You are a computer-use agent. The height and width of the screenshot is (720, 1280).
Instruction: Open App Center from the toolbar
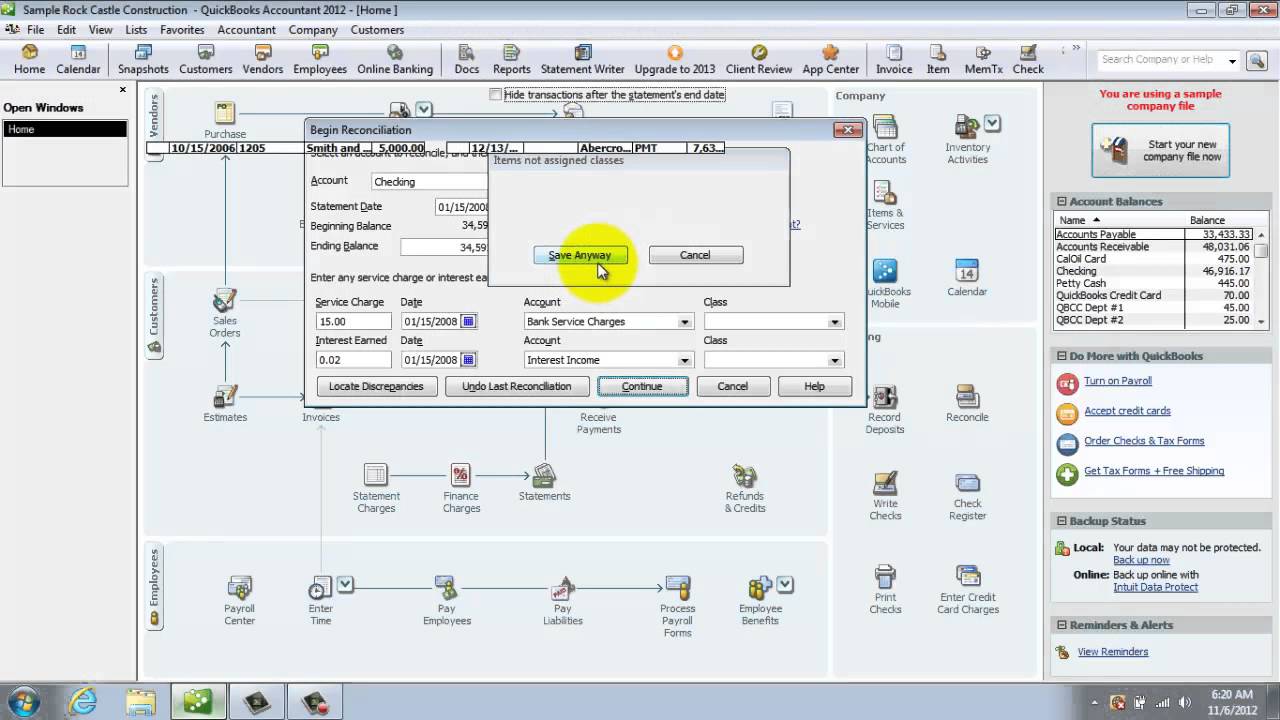point(830,60)
